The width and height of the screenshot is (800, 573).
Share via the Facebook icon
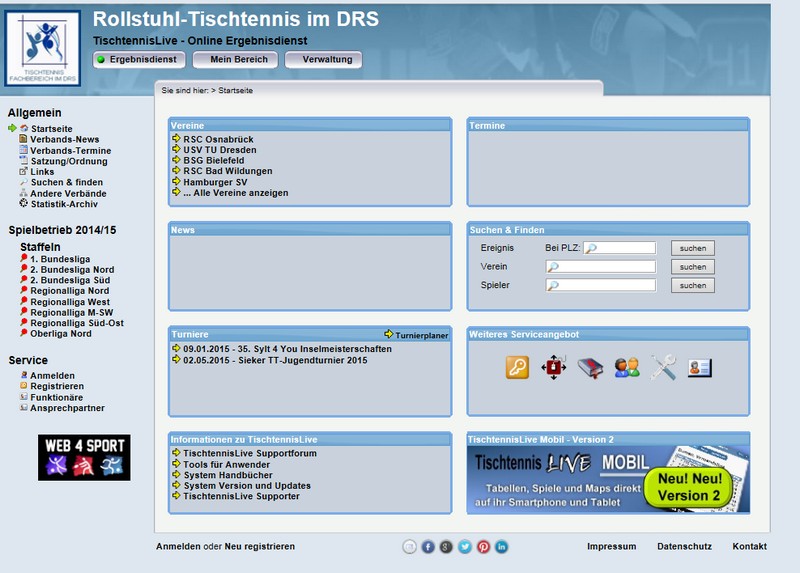click(x=428, y=547)
